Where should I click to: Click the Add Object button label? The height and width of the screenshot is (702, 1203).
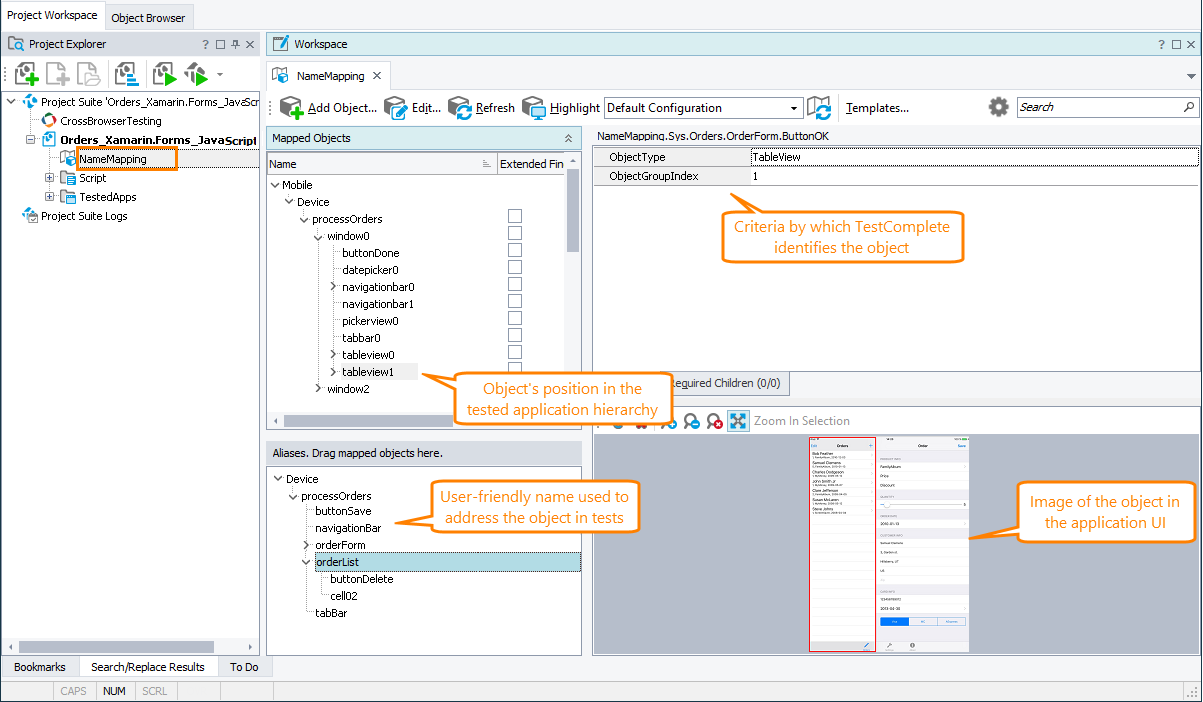(x=342, y=108)
